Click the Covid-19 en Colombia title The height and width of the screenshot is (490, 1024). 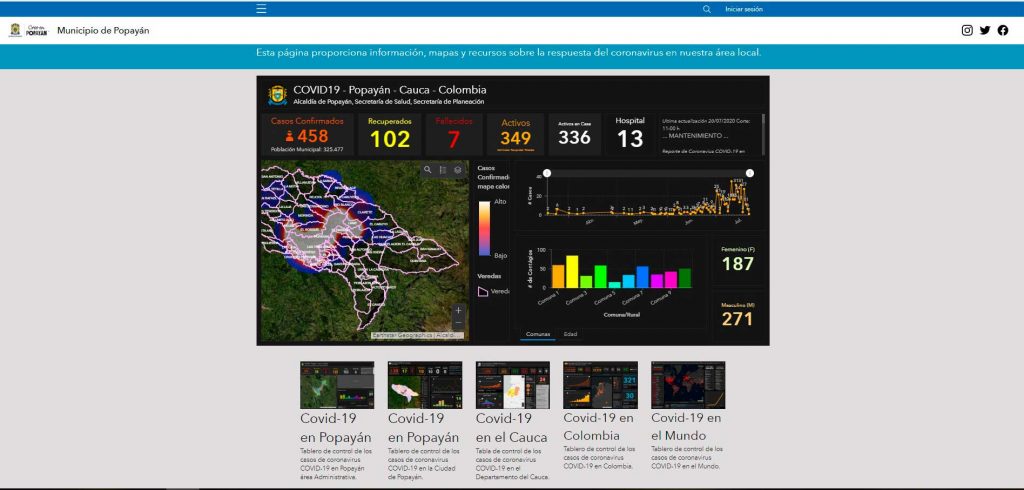[599, 427]
